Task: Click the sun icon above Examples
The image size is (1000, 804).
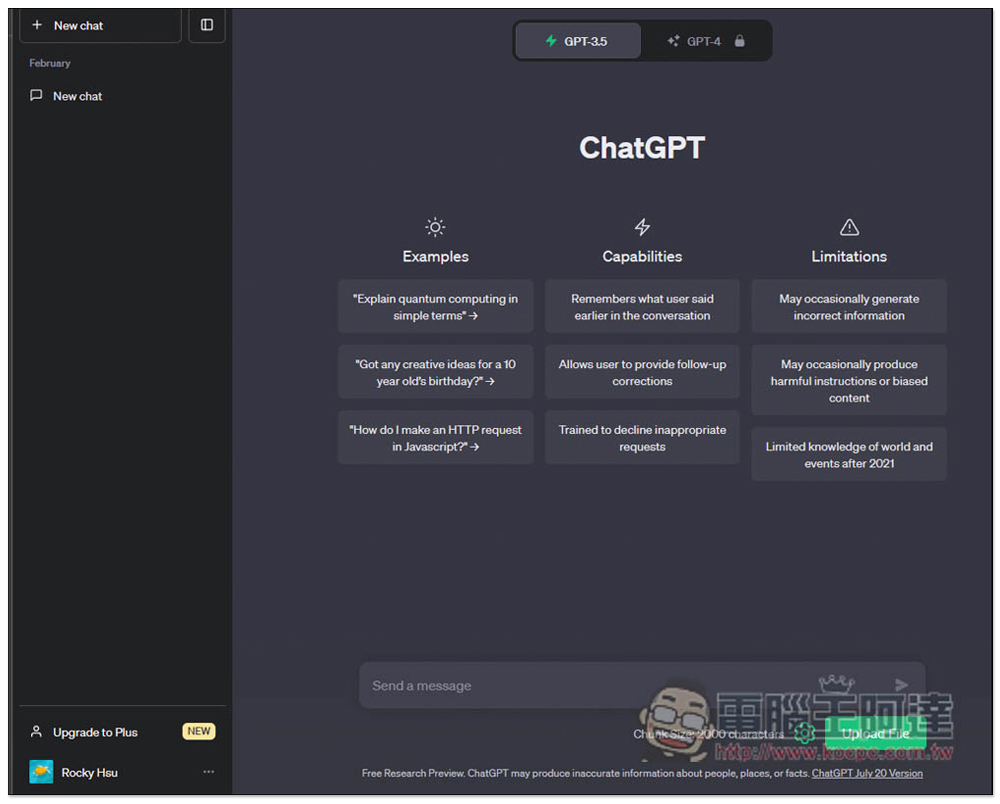Action: (x=435, y=227)
